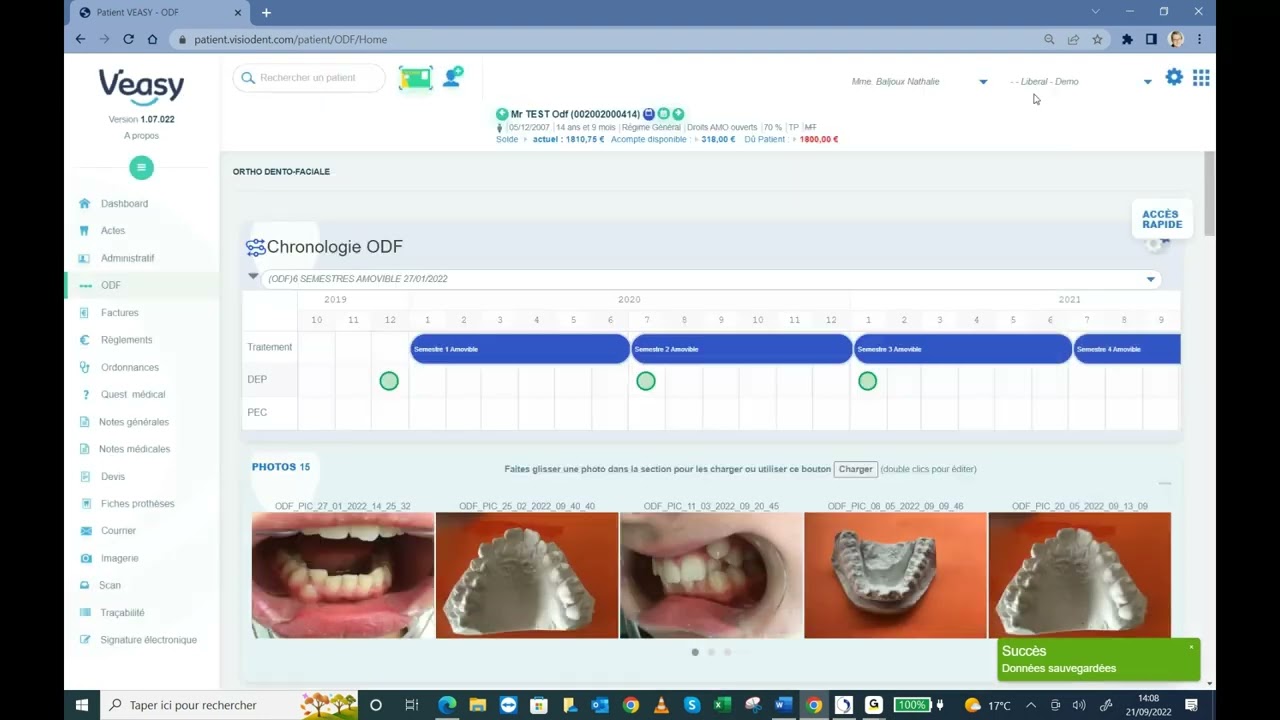Select Semestre 3 Amovible timeline bar
This screenshot has height=720, width=1280.
pos(963,349)
